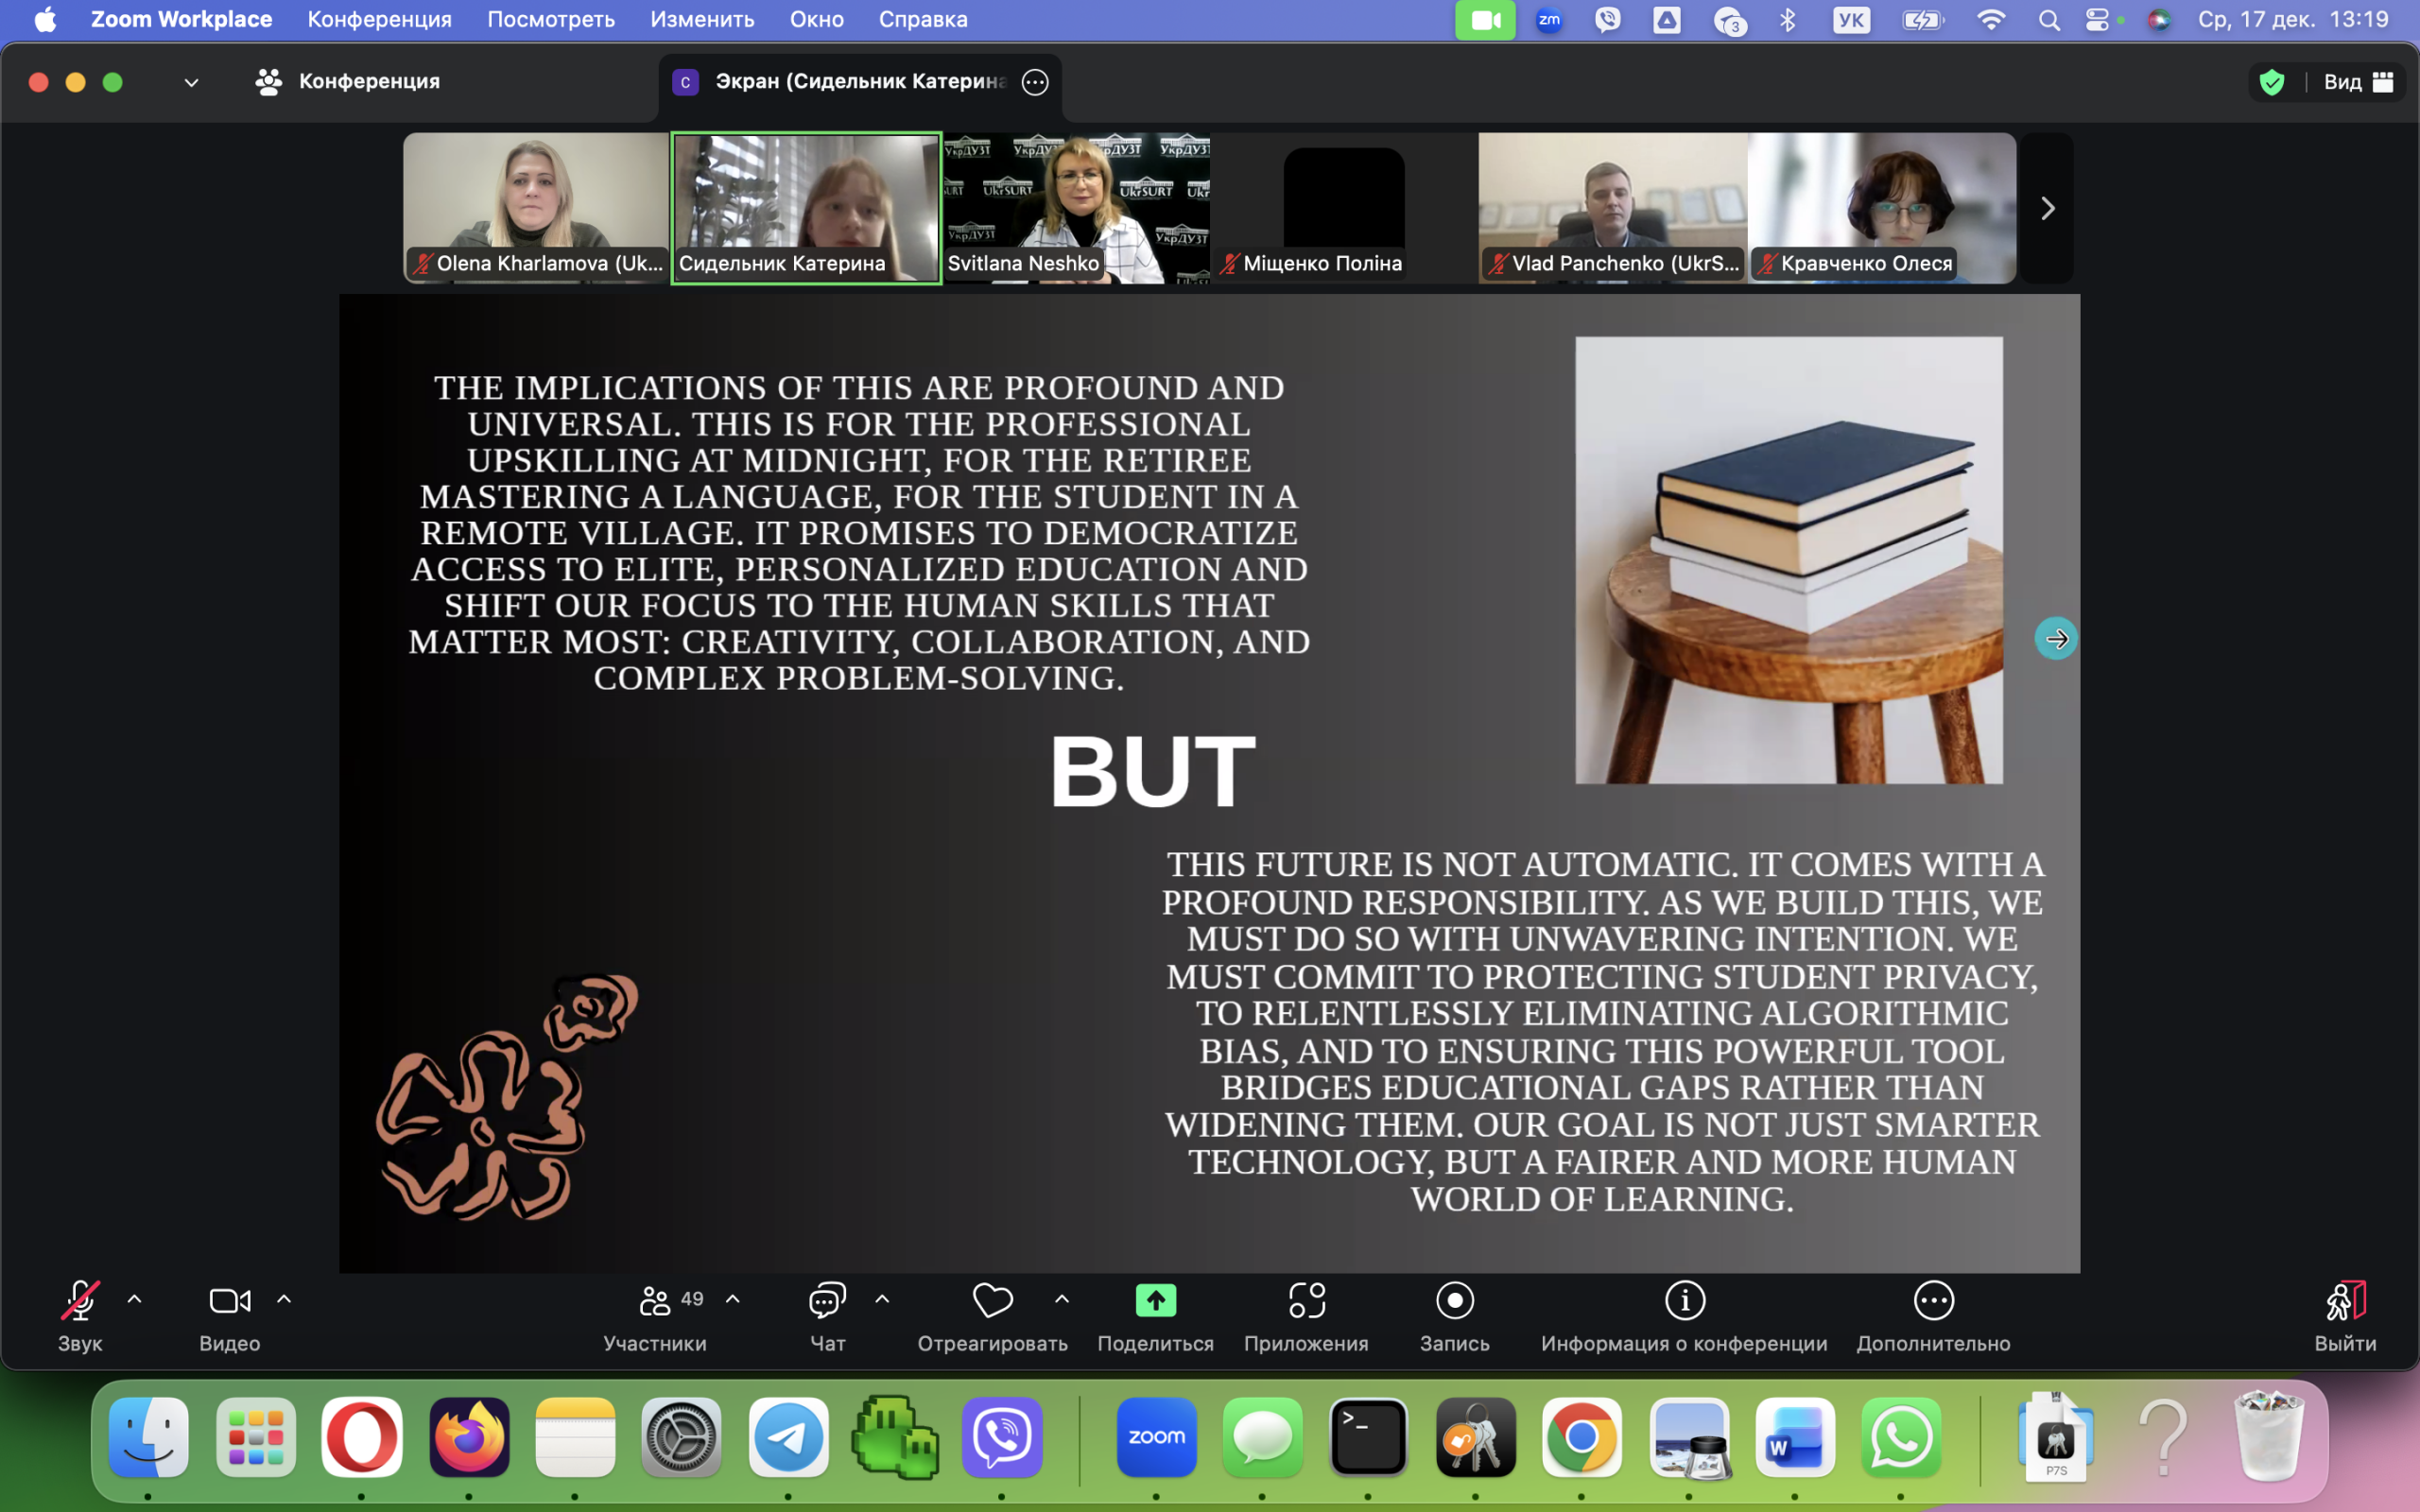Expand audio settings arrow next to mic
Viewport: 2420px width, 1512px height.
(x=135, y=1299)
